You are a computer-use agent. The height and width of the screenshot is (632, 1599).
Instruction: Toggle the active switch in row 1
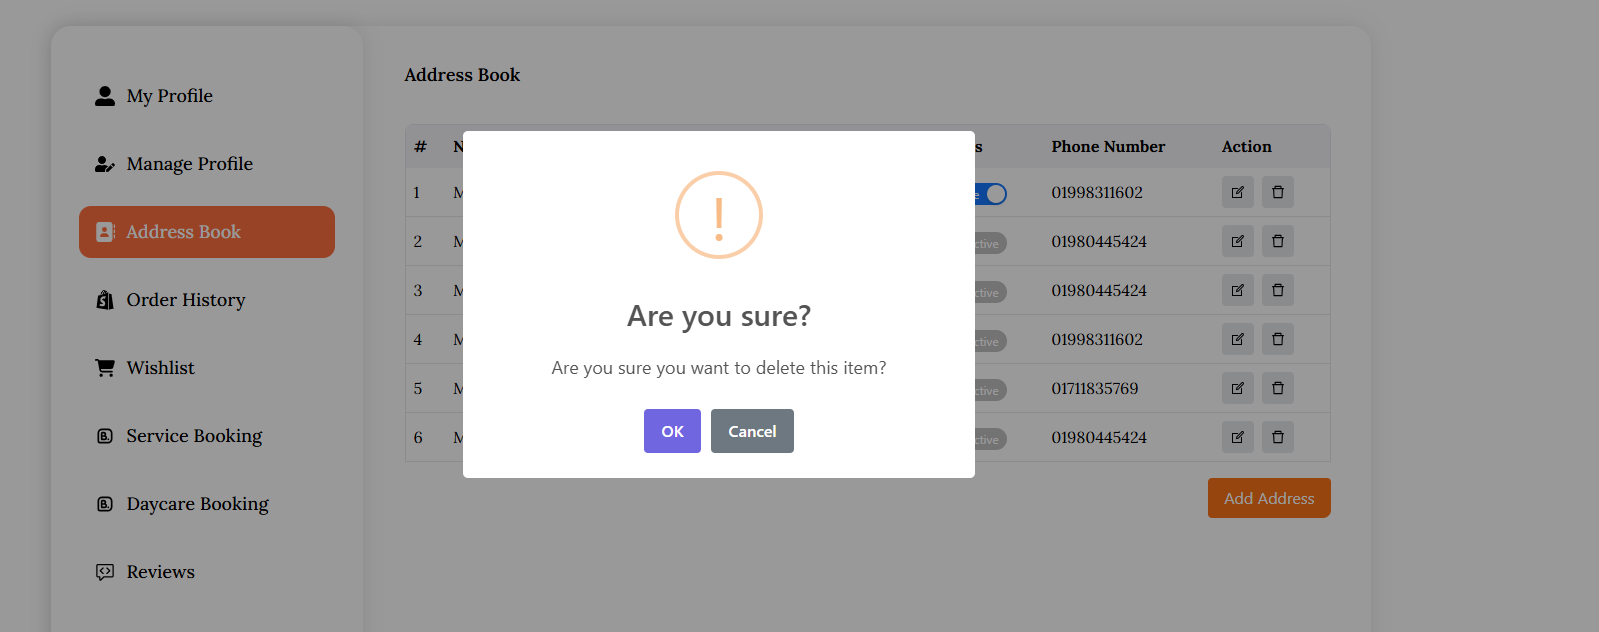point(991,194)
